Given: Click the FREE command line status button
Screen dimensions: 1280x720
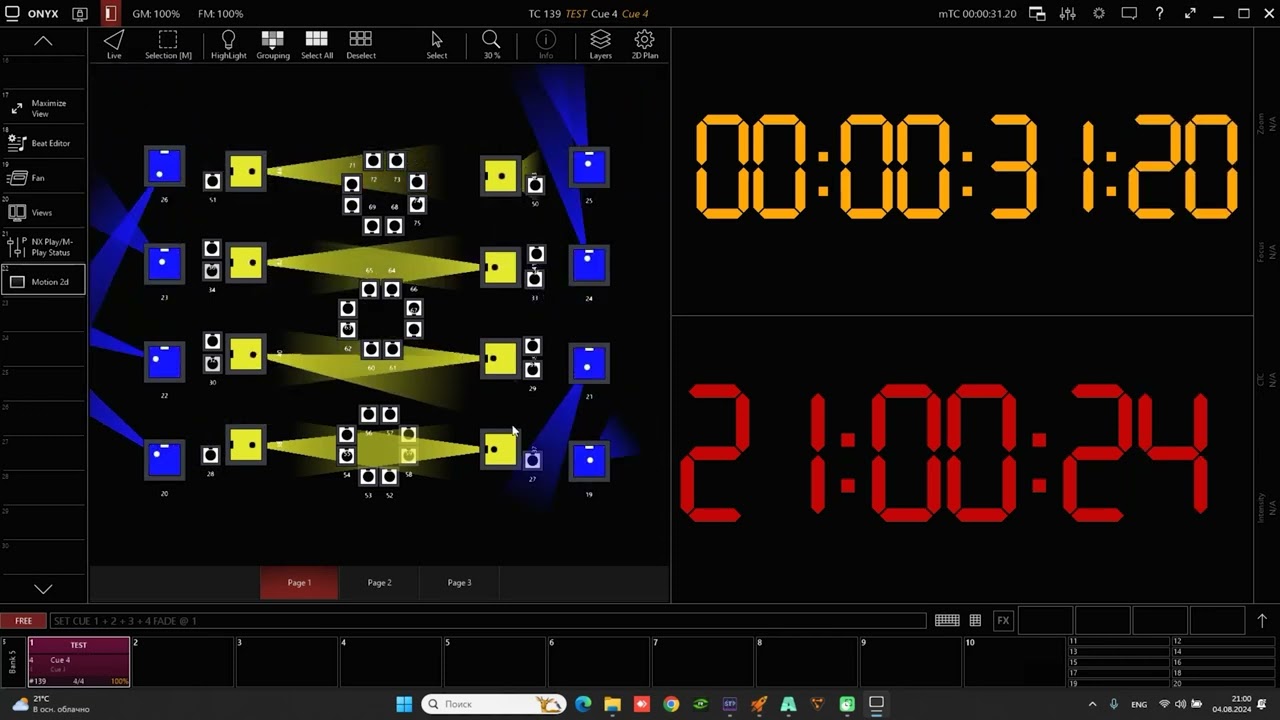Looking at the screenshot, I should pos(23,621).
